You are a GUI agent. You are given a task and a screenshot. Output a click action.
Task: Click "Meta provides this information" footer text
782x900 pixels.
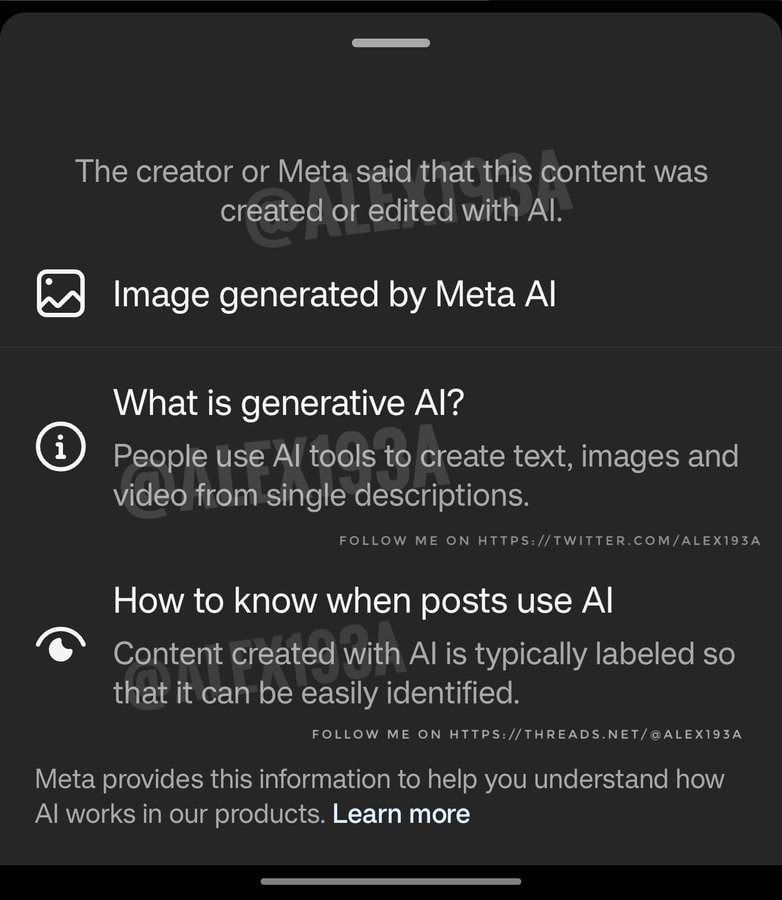[x=379, y=779]
